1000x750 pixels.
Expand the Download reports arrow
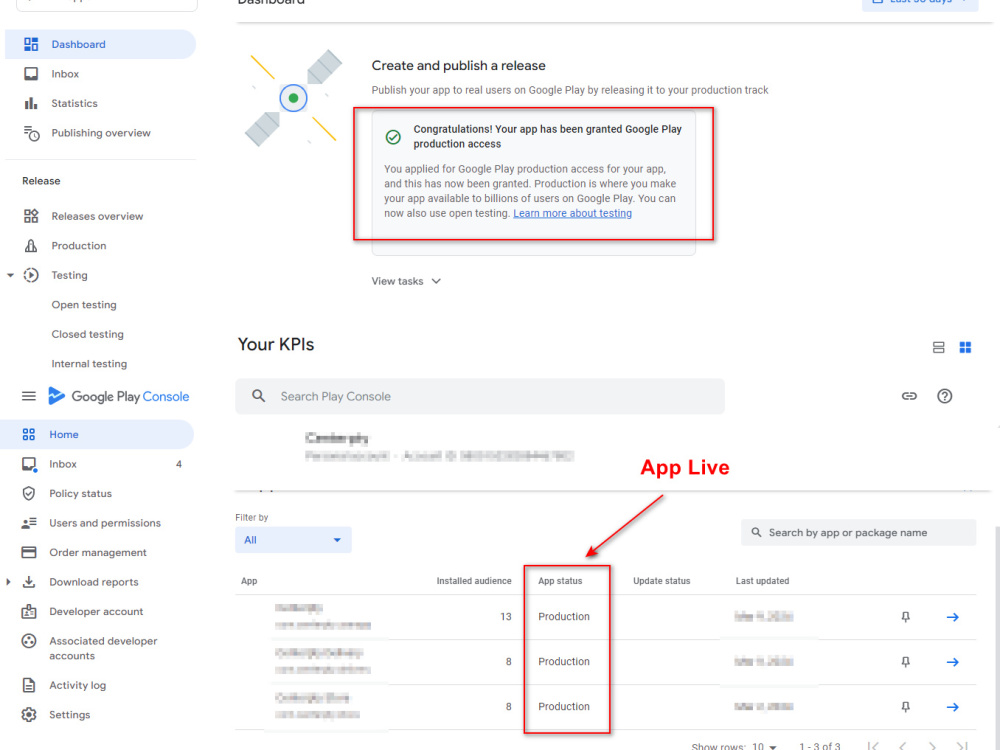(8, 582)
